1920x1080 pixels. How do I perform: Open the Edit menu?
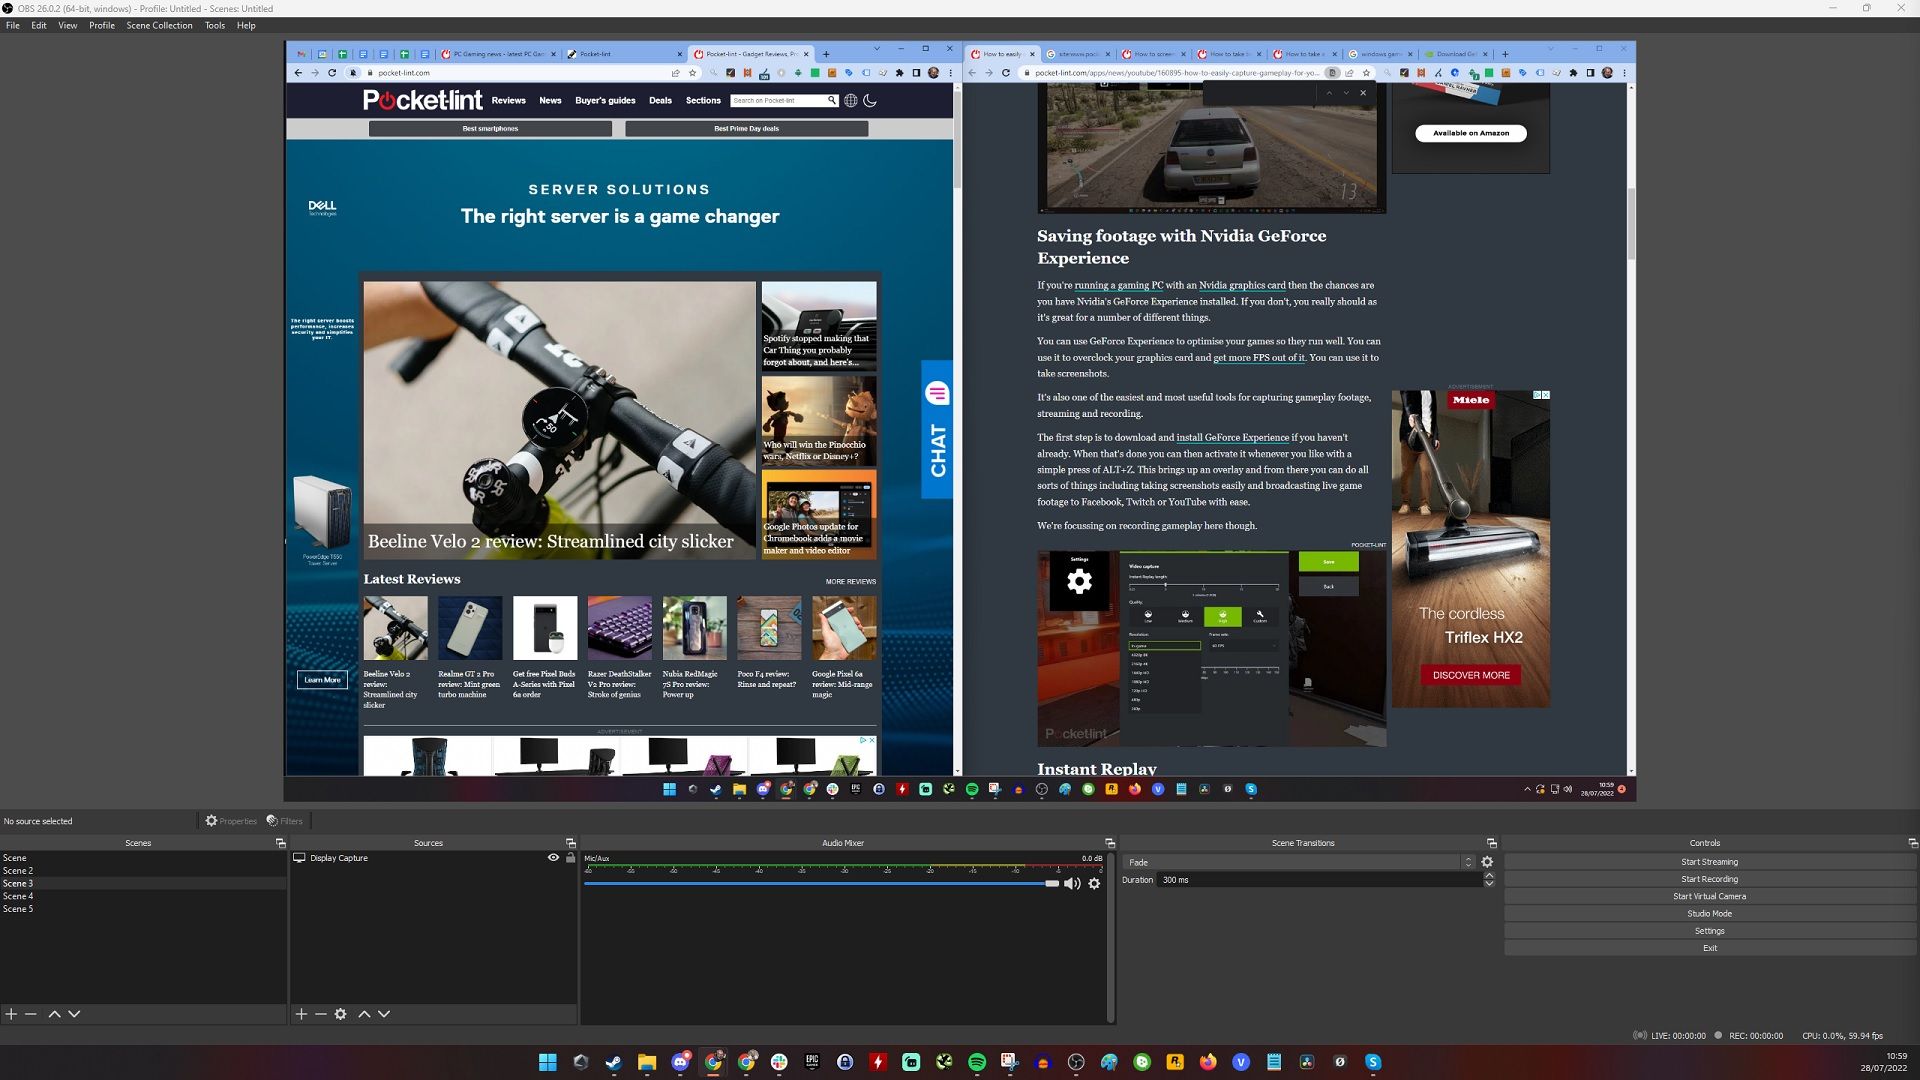coord(39,25)
